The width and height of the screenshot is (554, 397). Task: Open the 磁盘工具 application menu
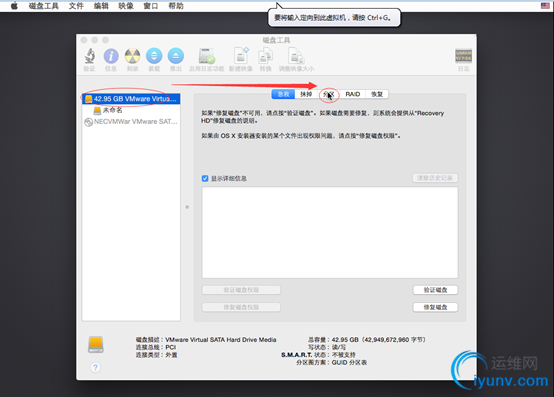pyautogui.click(x=43, y=6)
